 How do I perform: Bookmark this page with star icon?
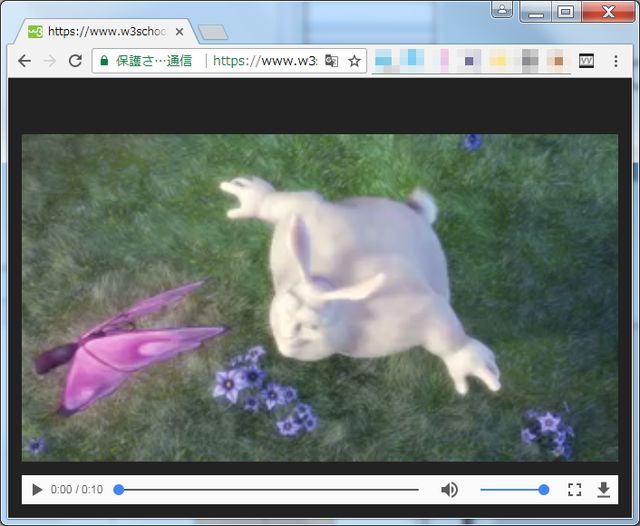click(354, 61)
